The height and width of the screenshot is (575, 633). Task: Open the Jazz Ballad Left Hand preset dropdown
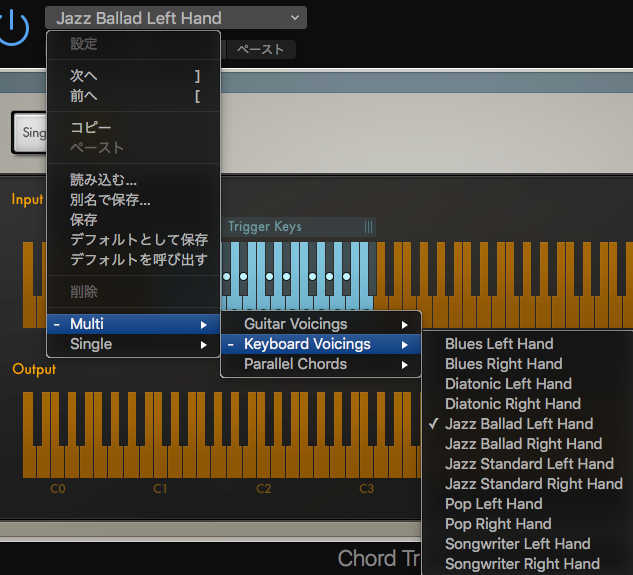176,18
